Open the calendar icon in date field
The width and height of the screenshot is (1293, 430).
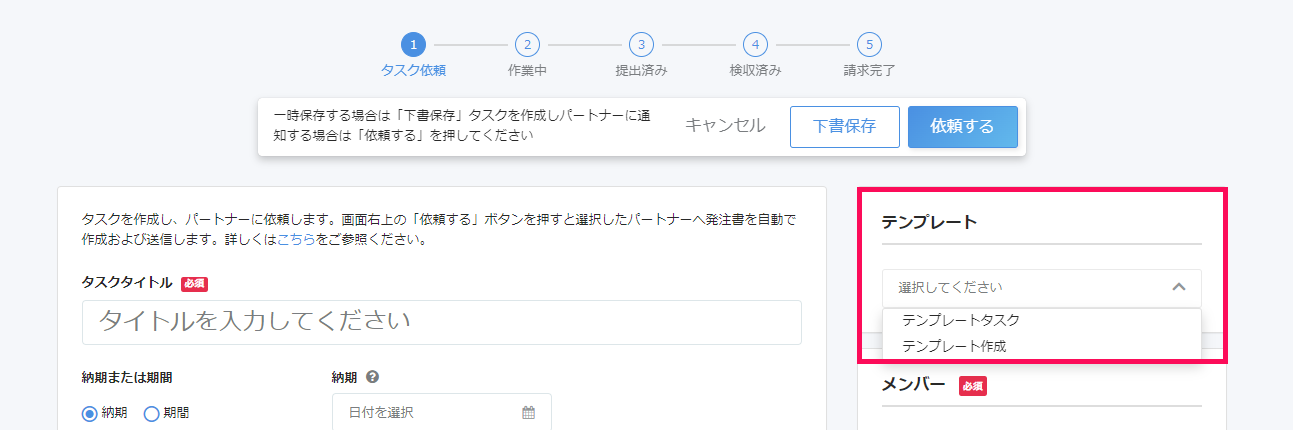click(528, 412)
